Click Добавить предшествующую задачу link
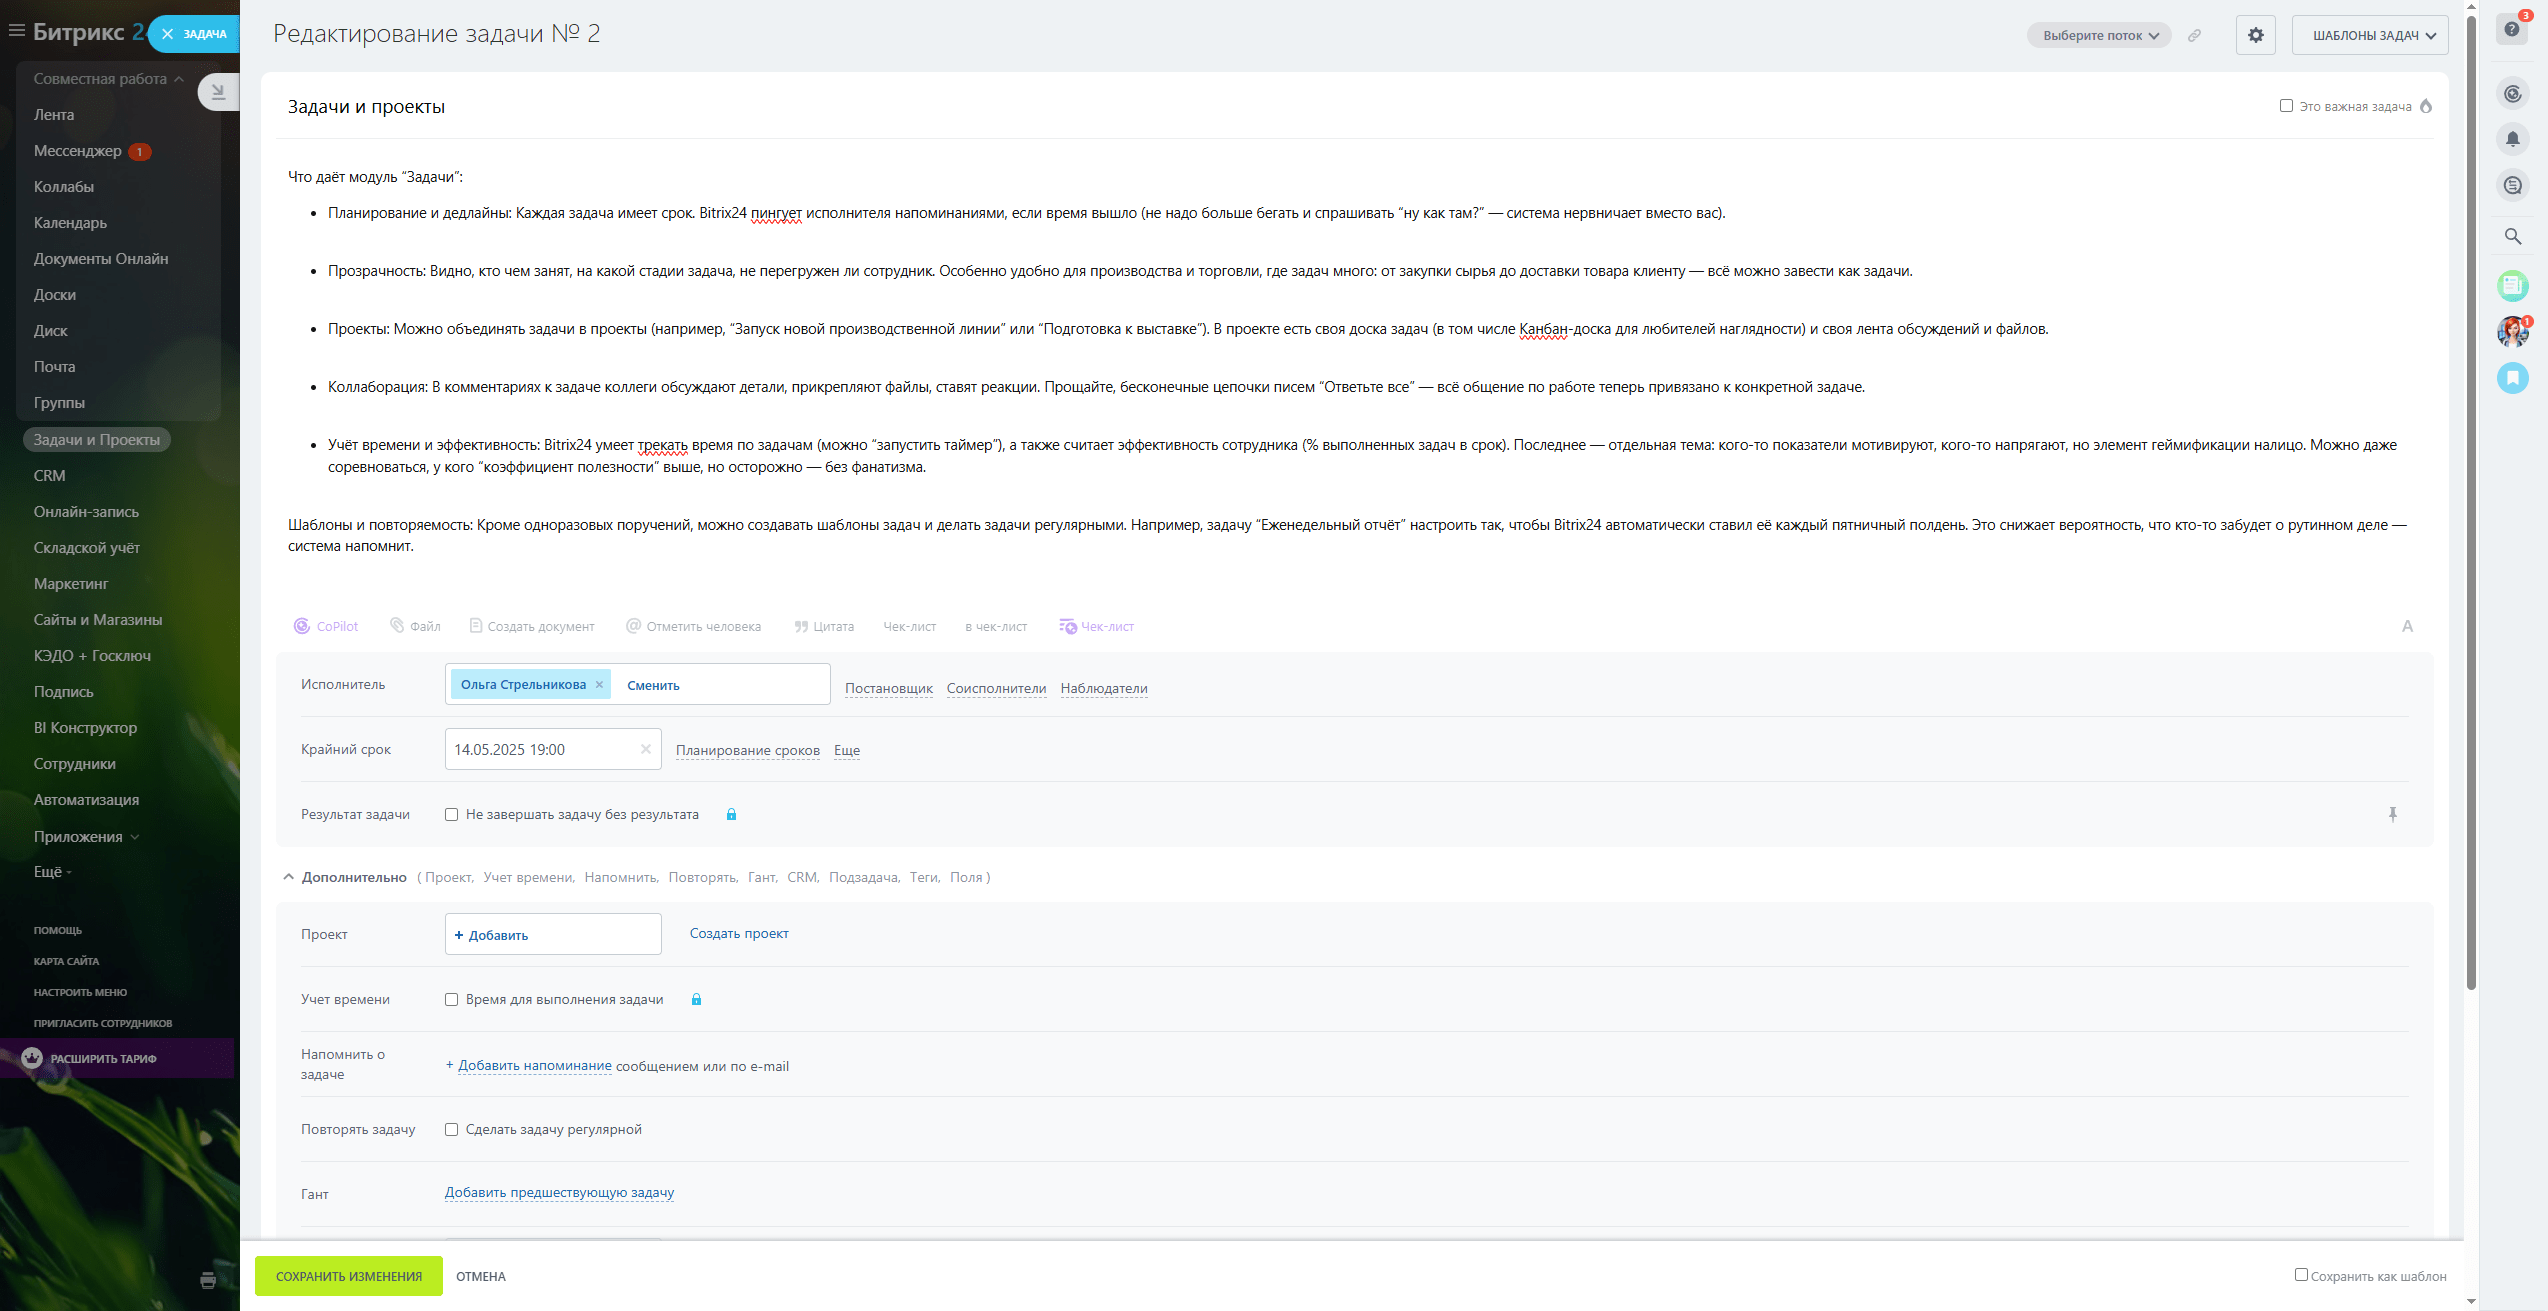 [559, 1192]
